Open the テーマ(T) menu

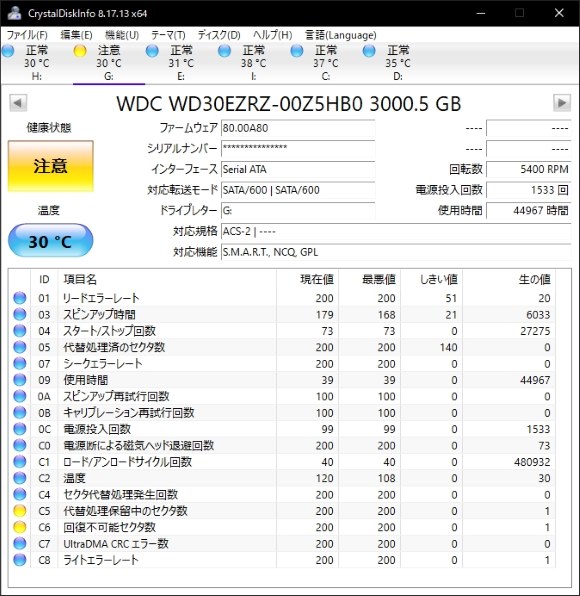tap(168, 35)
